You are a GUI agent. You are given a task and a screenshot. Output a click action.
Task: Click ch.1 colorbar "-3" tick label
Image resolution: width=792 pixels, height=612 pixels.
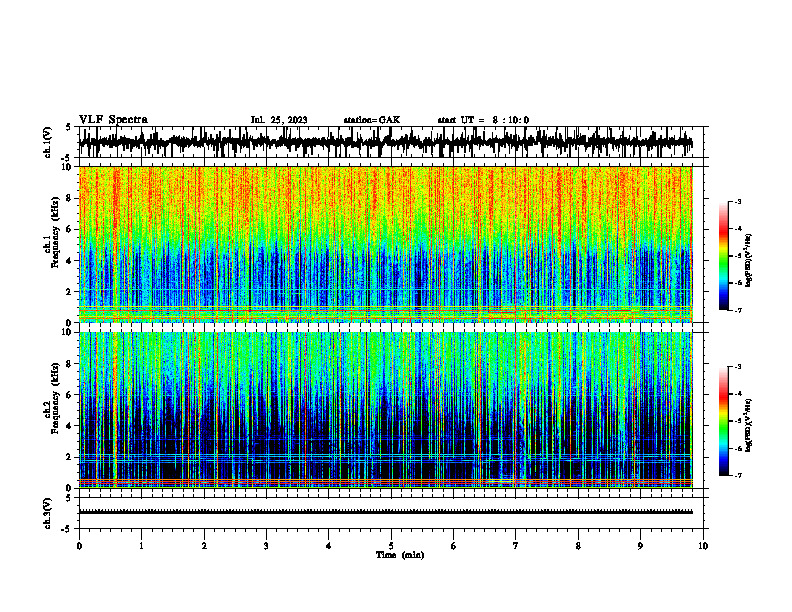tap(738, 201)
